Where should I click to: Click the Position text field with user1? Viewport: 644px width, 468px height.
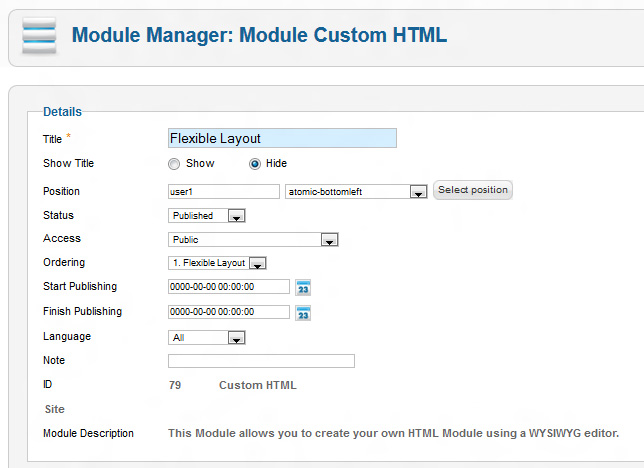pyautogui.click(x=224, y=191)
